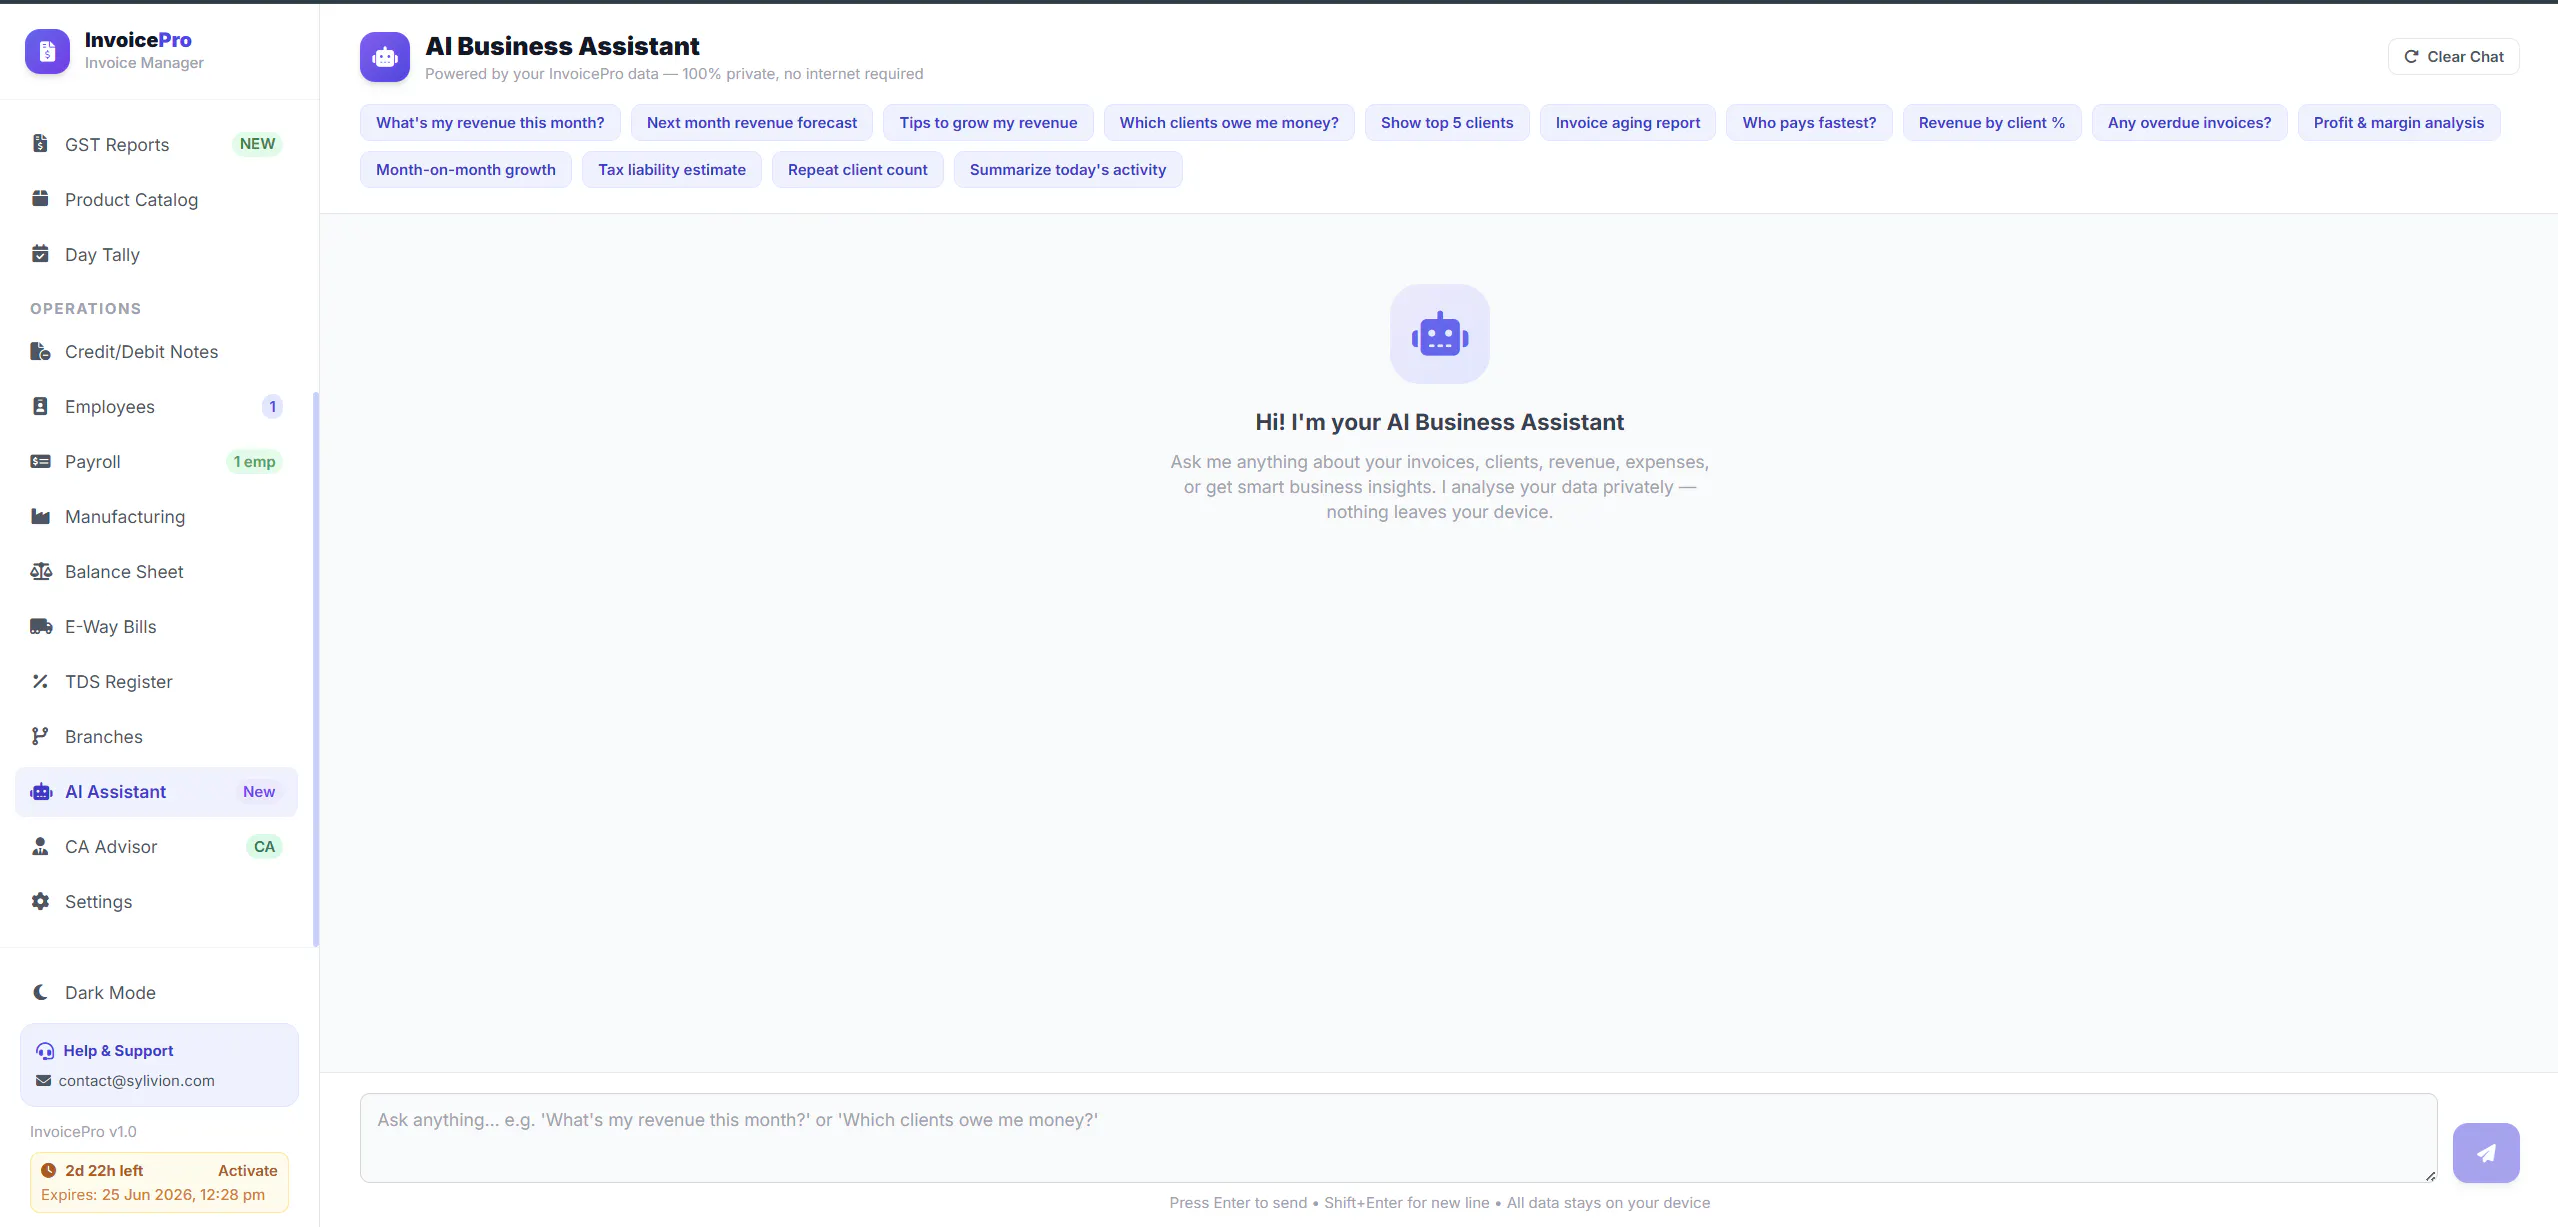This screenshot has height=1227, width=2558.
Task: Open Help & Support
Action: click(118, 1051)
